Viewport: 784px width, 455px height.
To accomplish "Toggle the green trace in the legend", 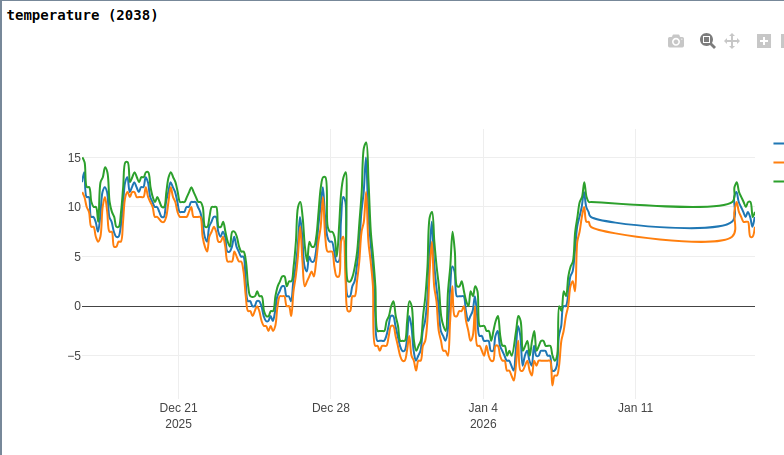I will [778, 181].
